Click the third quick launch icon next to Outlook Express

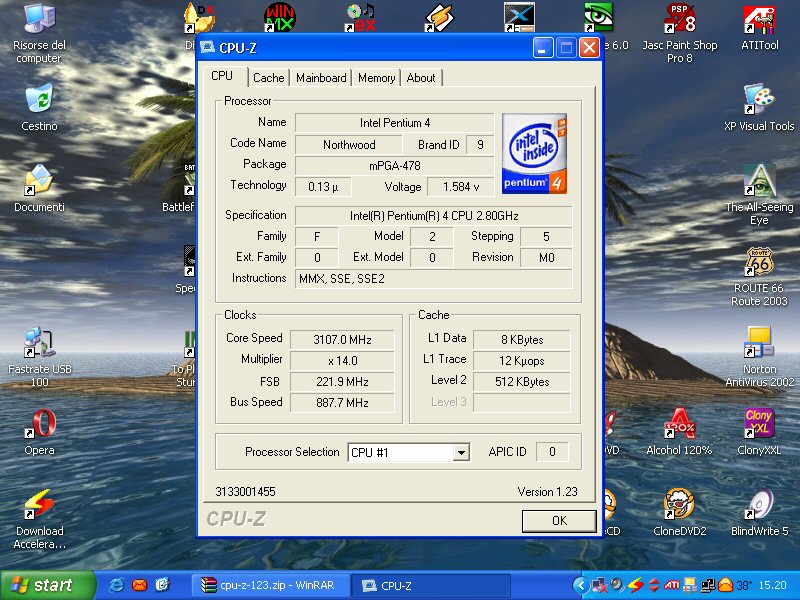162,585
